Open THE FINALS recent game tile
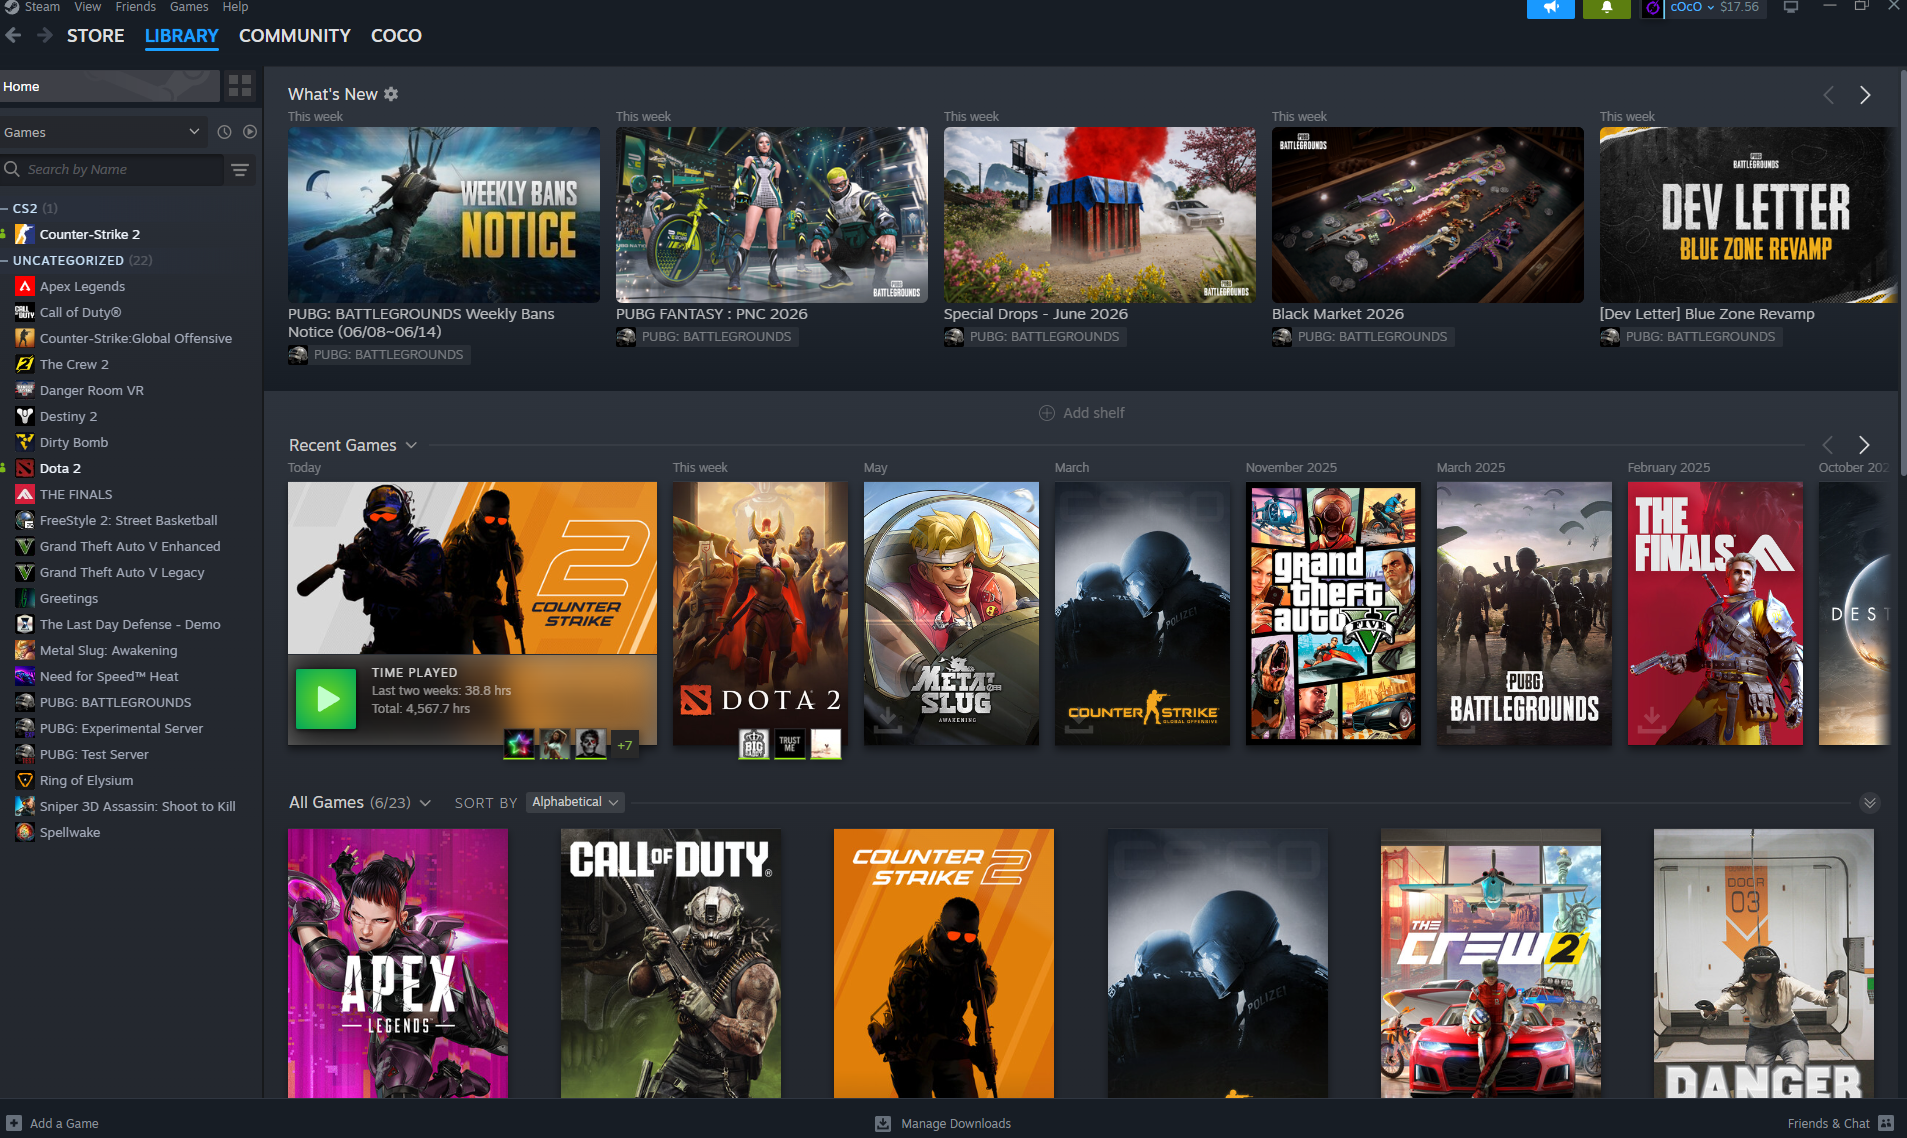Viewport: 1907px width, 1138px height. pos(1715,613)
